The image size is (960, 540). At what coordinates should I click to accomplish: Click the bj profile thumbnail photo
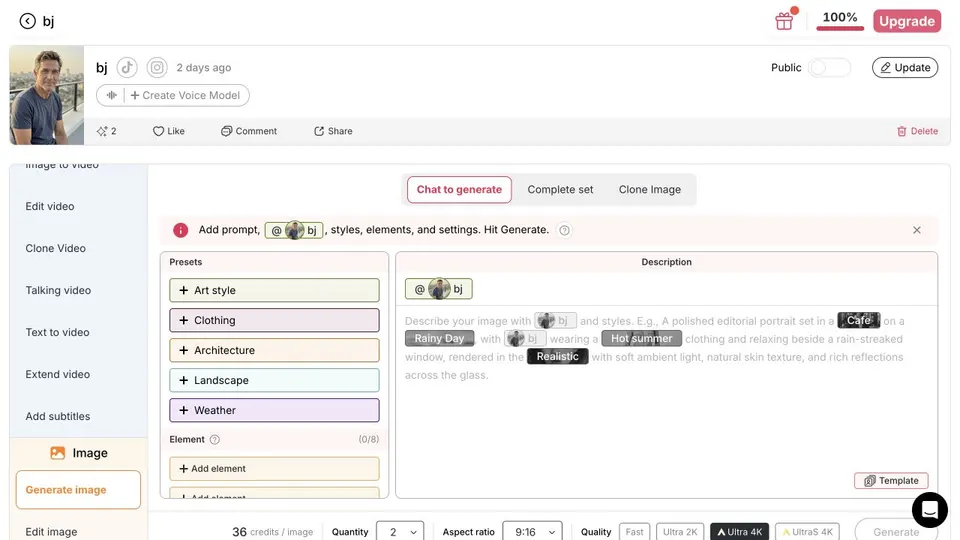(47, 95)
